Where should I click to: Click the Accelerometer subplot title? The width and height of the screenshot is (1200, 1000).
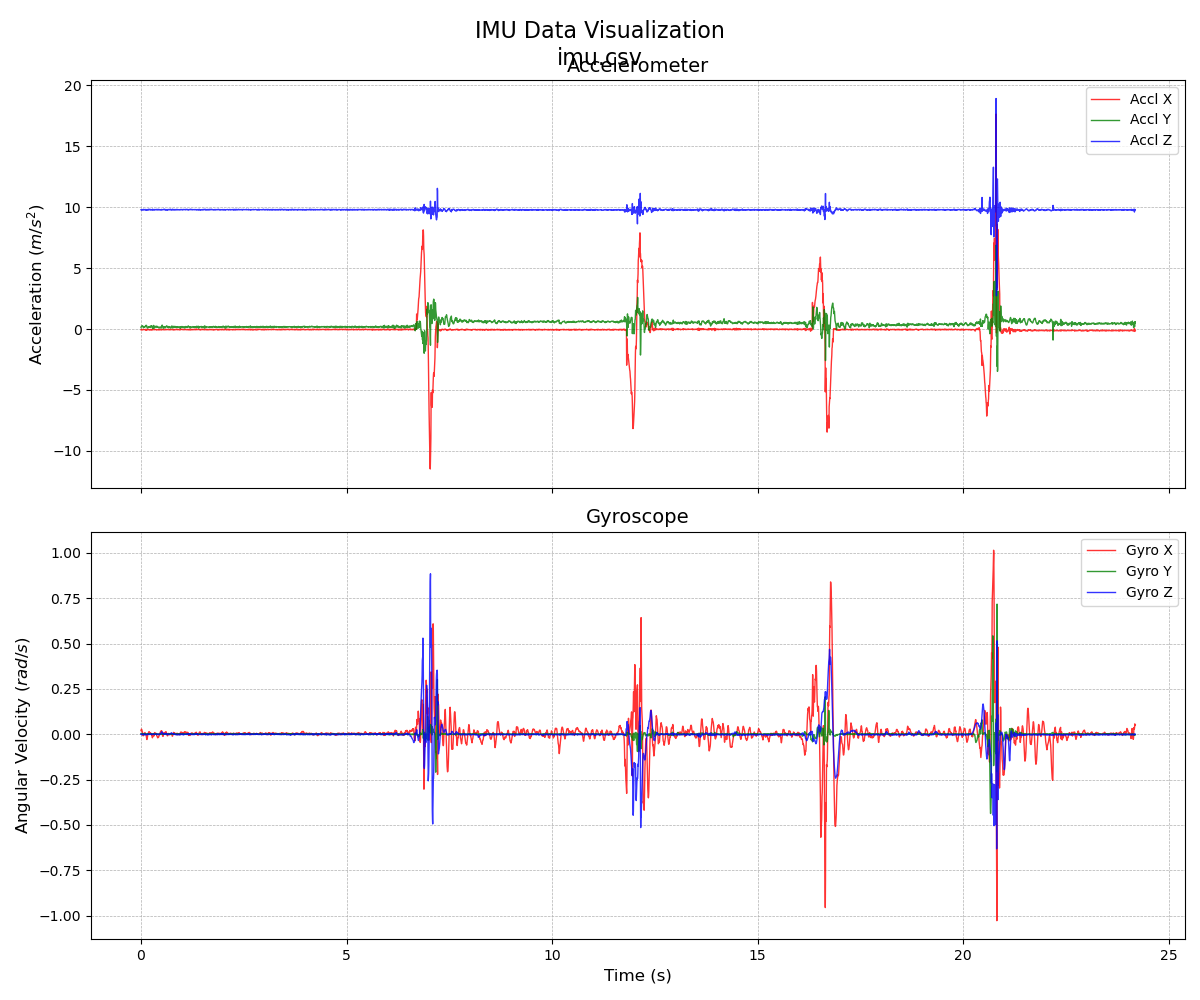(637, 67)
